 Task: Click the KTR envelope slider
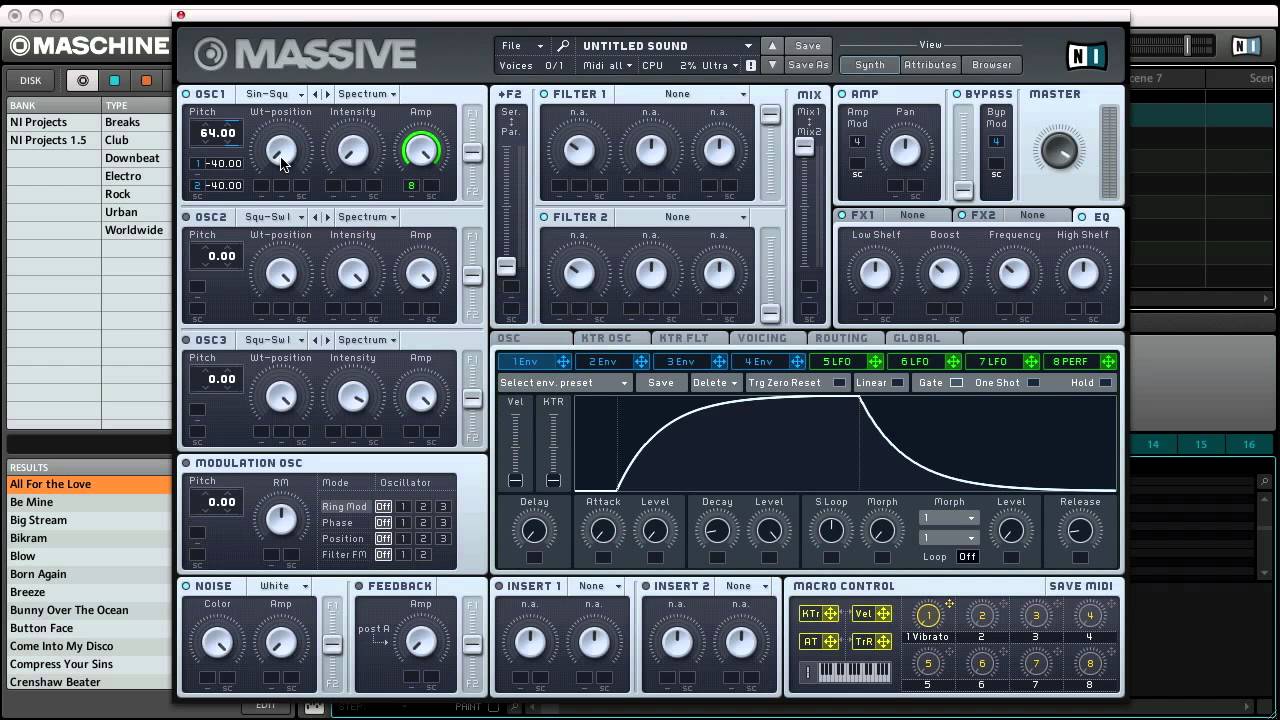click(x=553, y=449)
